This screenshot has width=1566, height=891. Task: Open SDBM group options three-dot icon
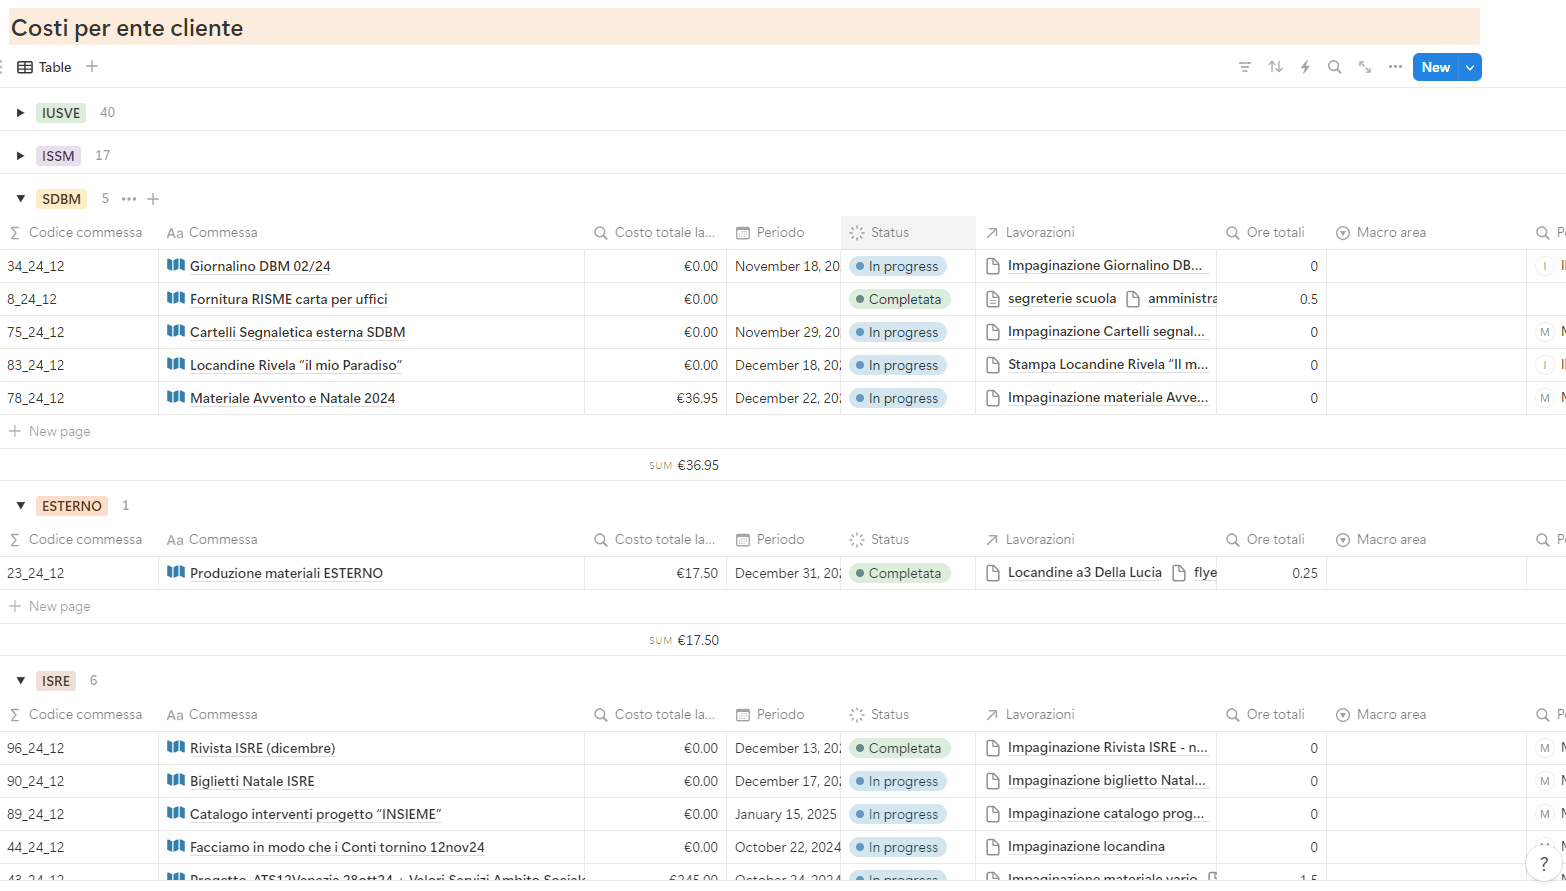coord(129,199)
